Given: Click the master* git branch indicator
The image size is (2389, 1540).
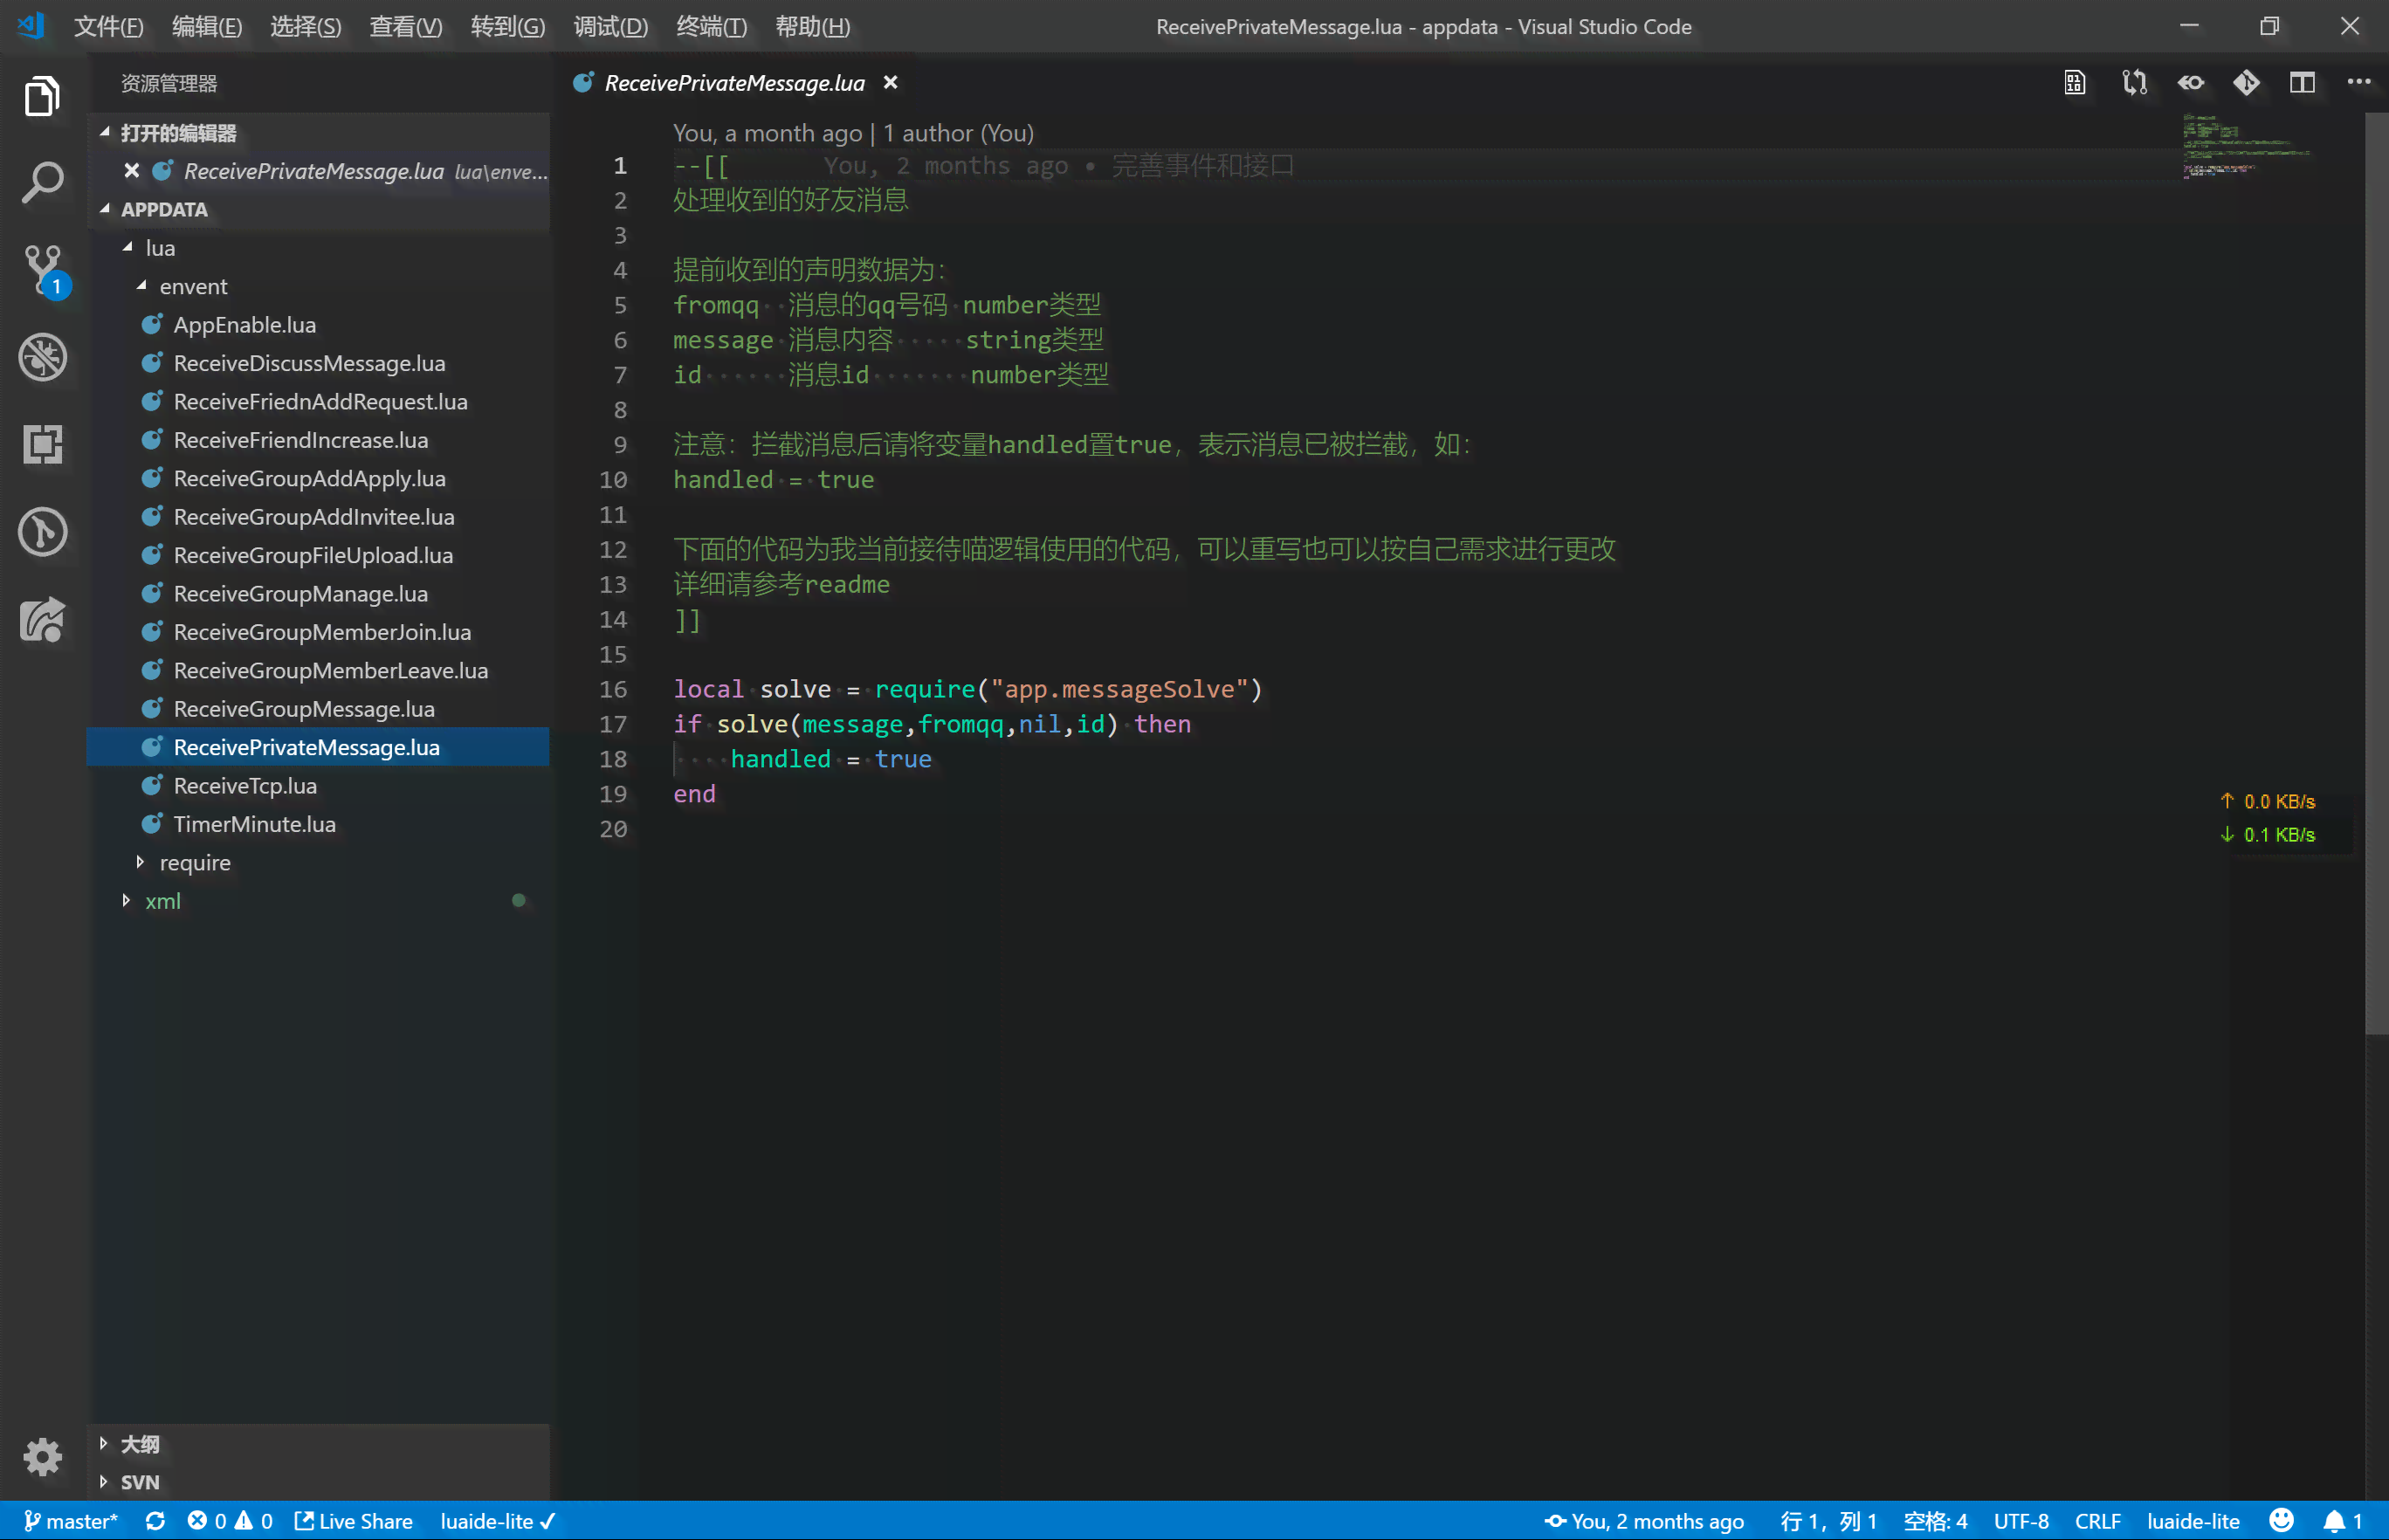Looking at the screenshot, I should point(71,1521).
